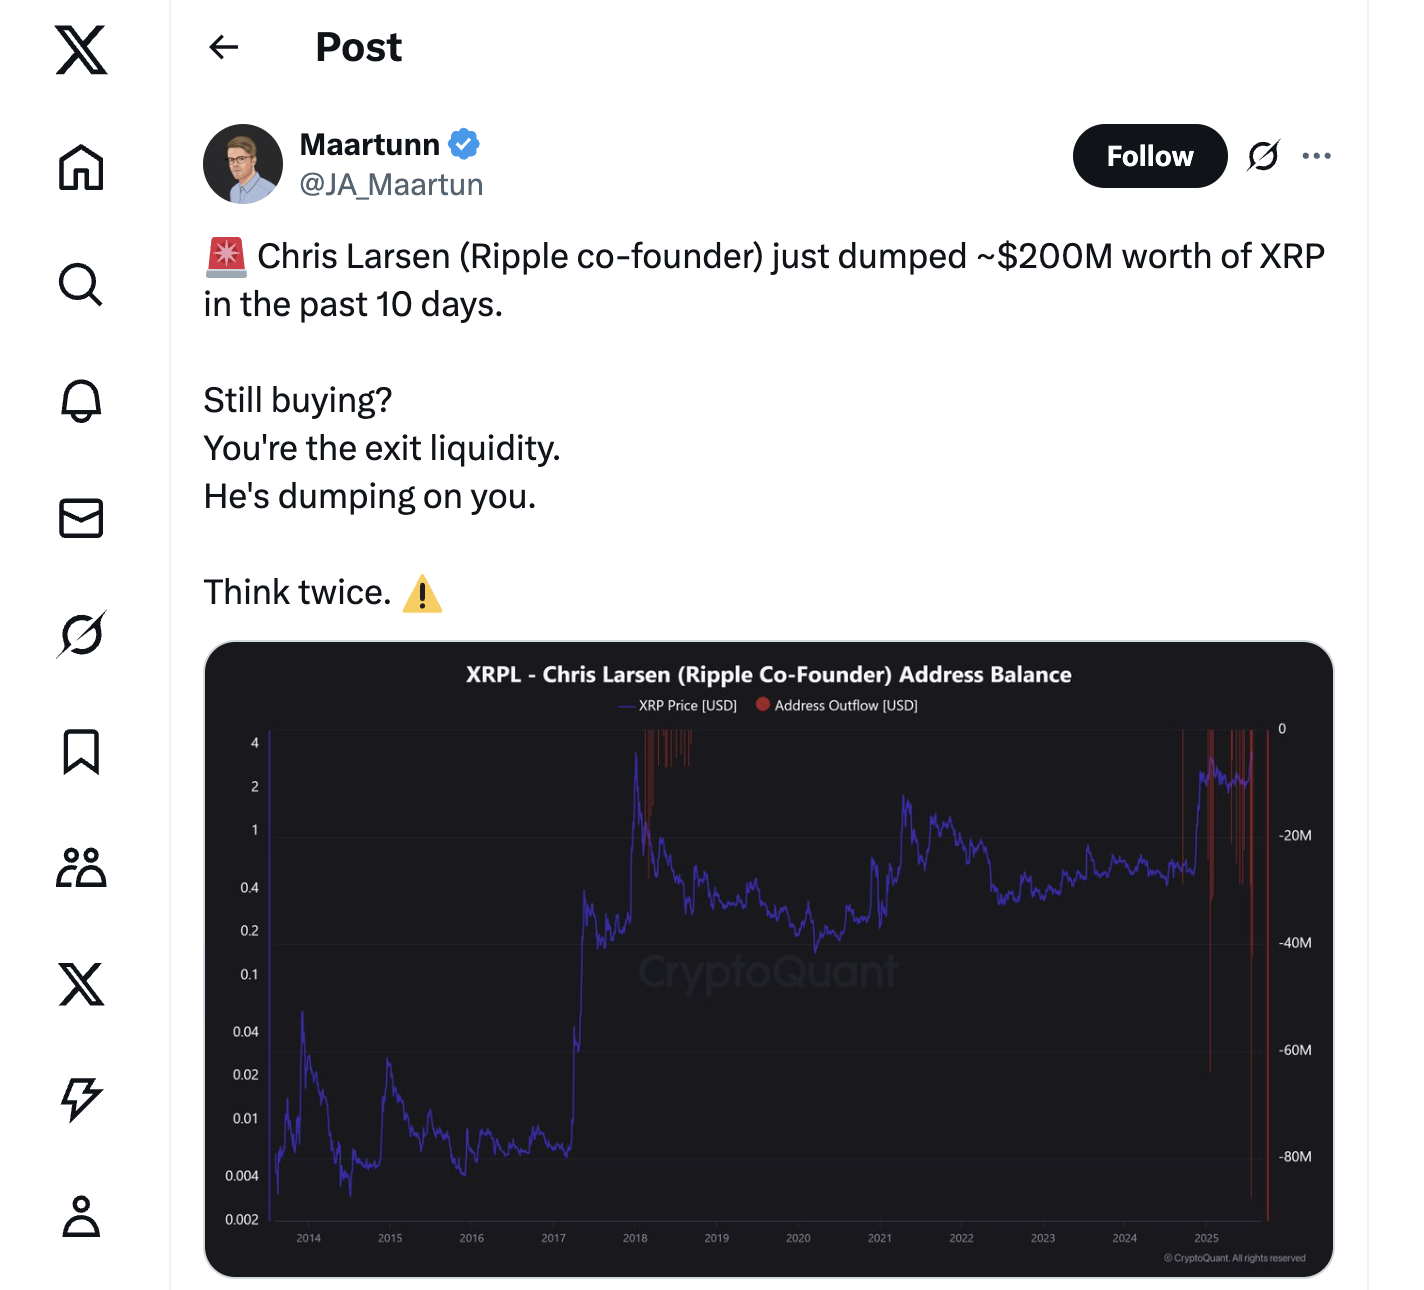Open Communities people icon

[x=81, y=867]
